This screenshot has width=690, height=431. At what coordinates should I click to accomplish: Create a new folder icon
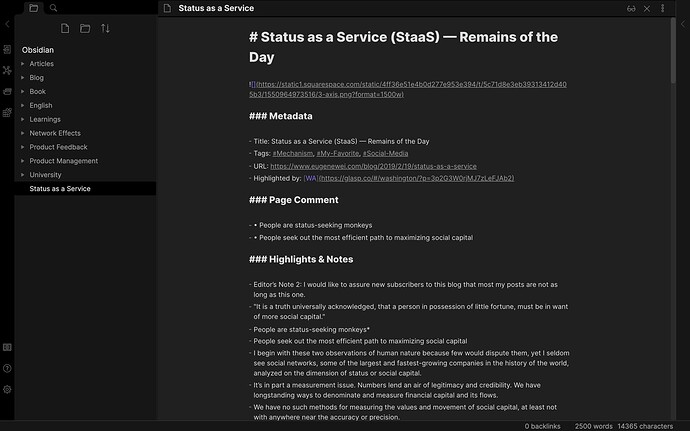click(85, 29)
